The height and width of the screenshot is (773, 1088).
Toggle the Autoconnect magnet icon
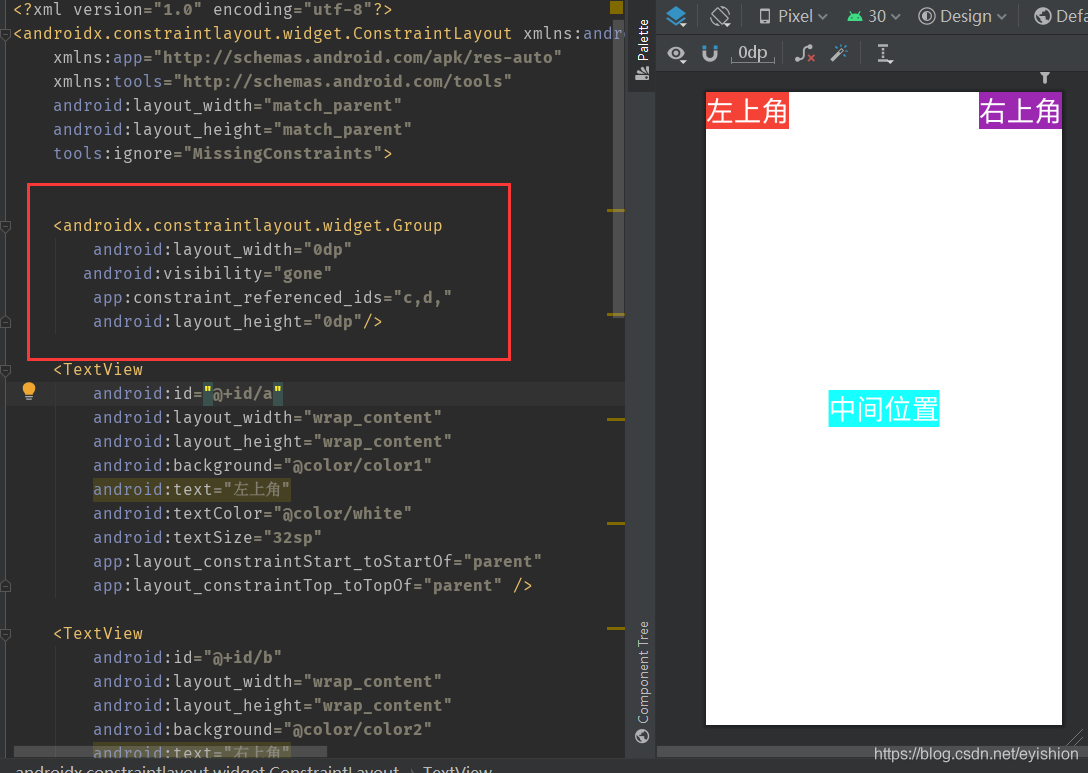pos(709,53)
